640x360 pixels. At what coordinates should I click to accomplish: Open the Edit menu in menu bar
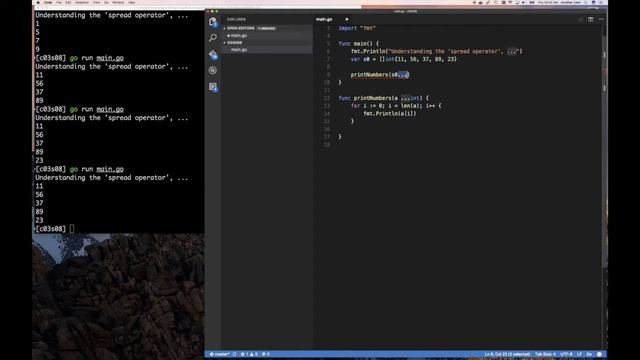click(x=68, y=2)
